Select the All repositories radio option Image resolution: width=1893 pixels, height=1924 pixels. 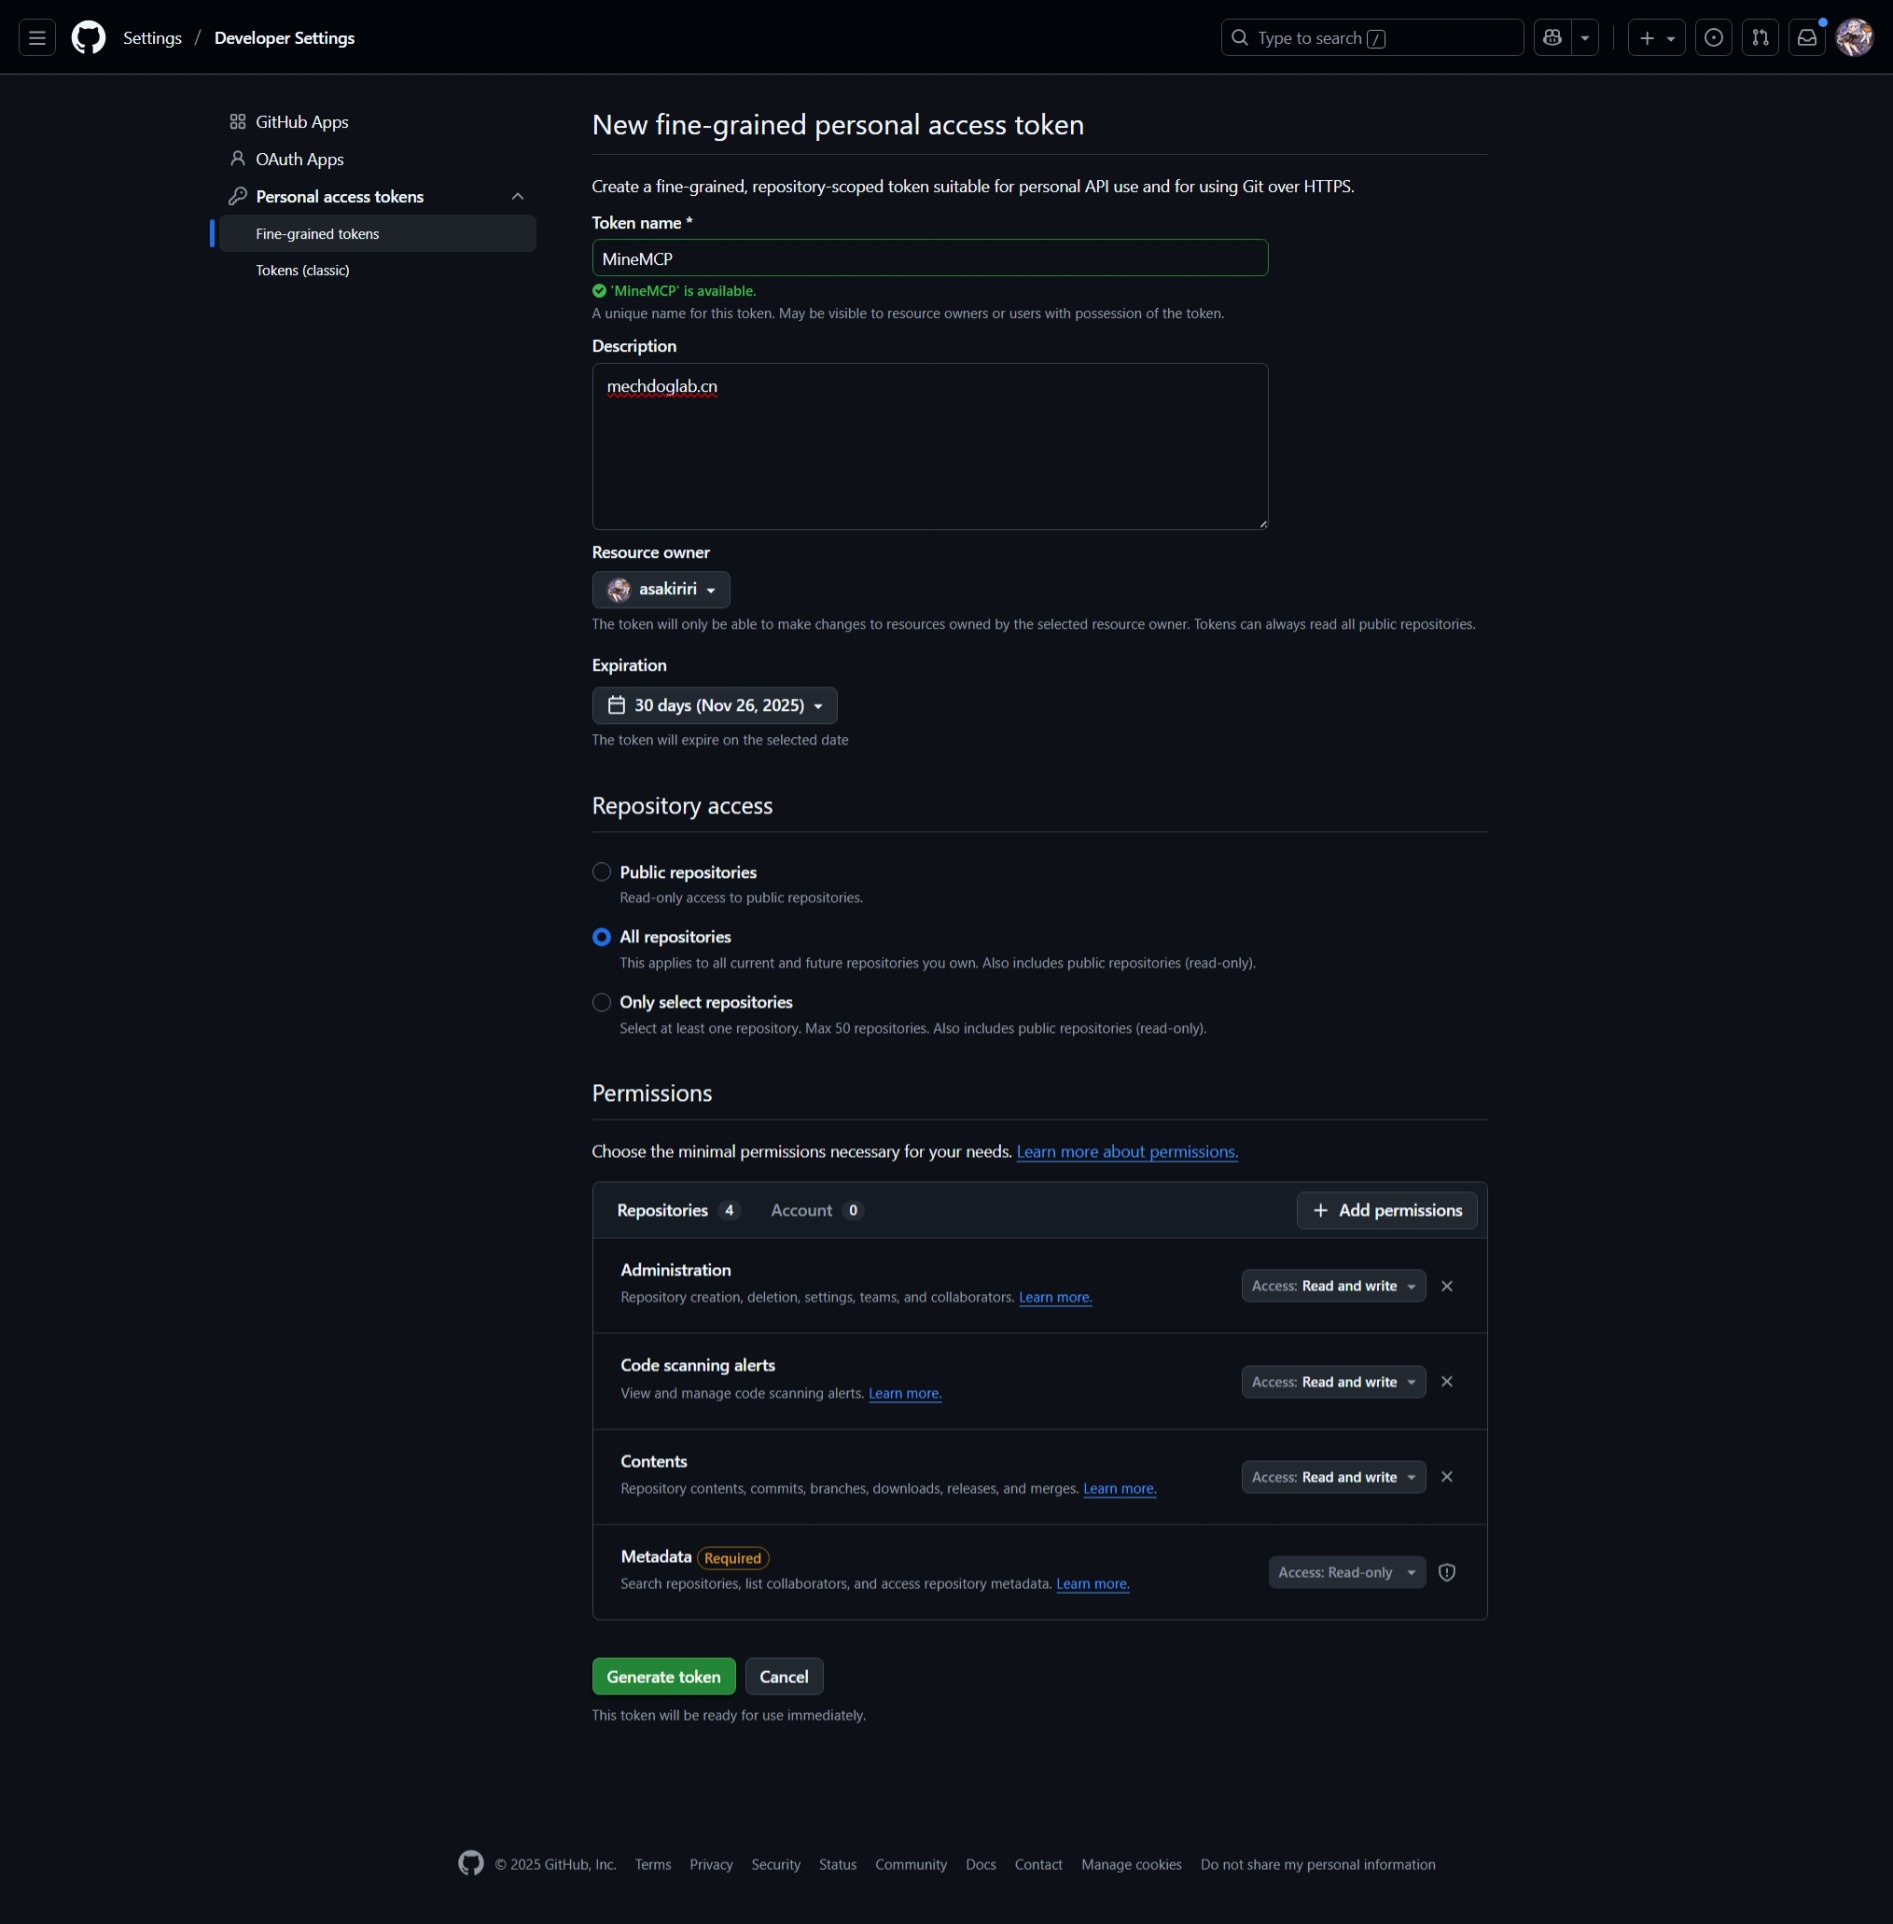601,937
